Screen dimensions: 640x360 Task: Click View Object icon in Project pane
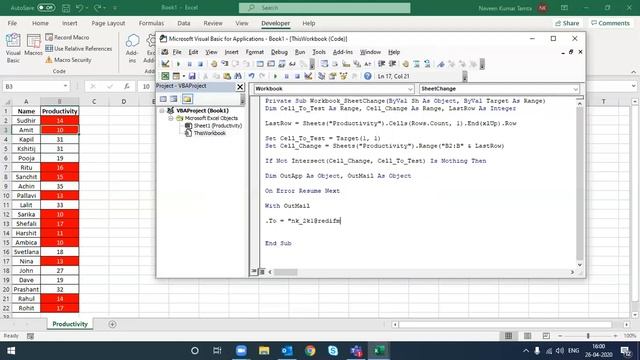(x=174, y=99)
